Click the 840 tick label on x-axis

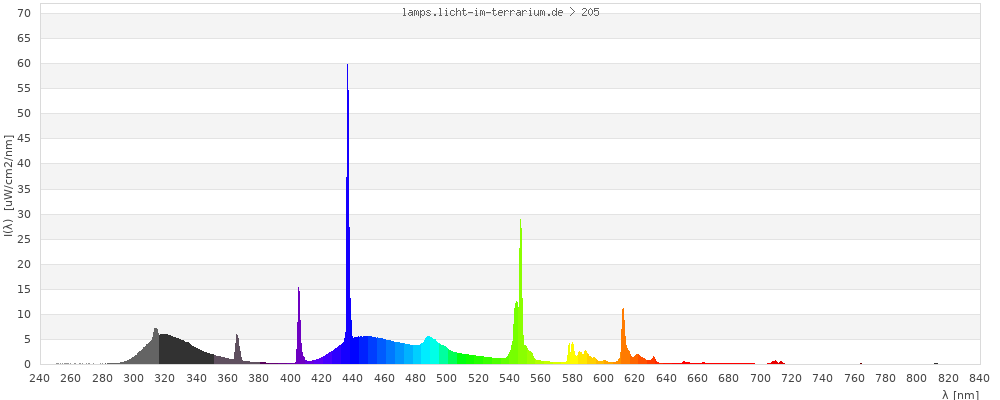(980, 378)
